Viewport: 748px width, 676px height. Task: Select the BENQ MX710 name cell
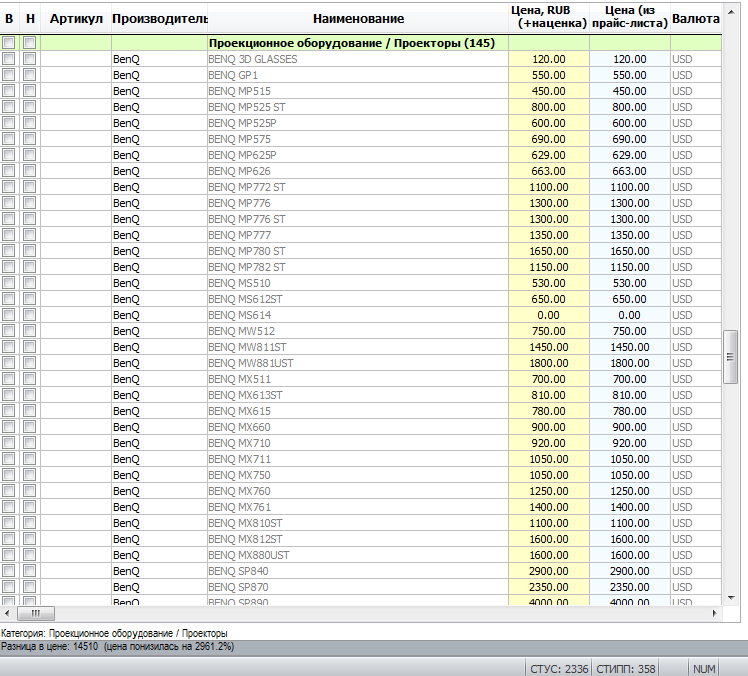pyautogui.click(x=358, y=443)
